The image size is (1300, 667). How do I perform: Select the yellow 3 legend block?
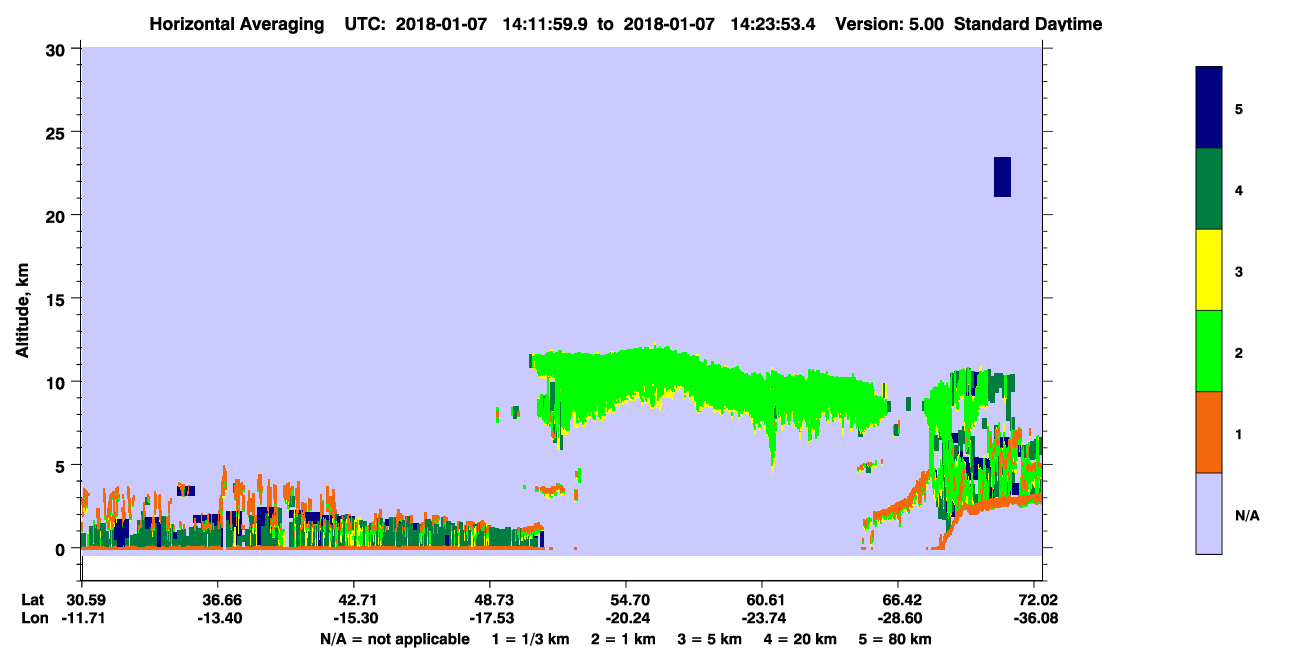click(1208, 270)
